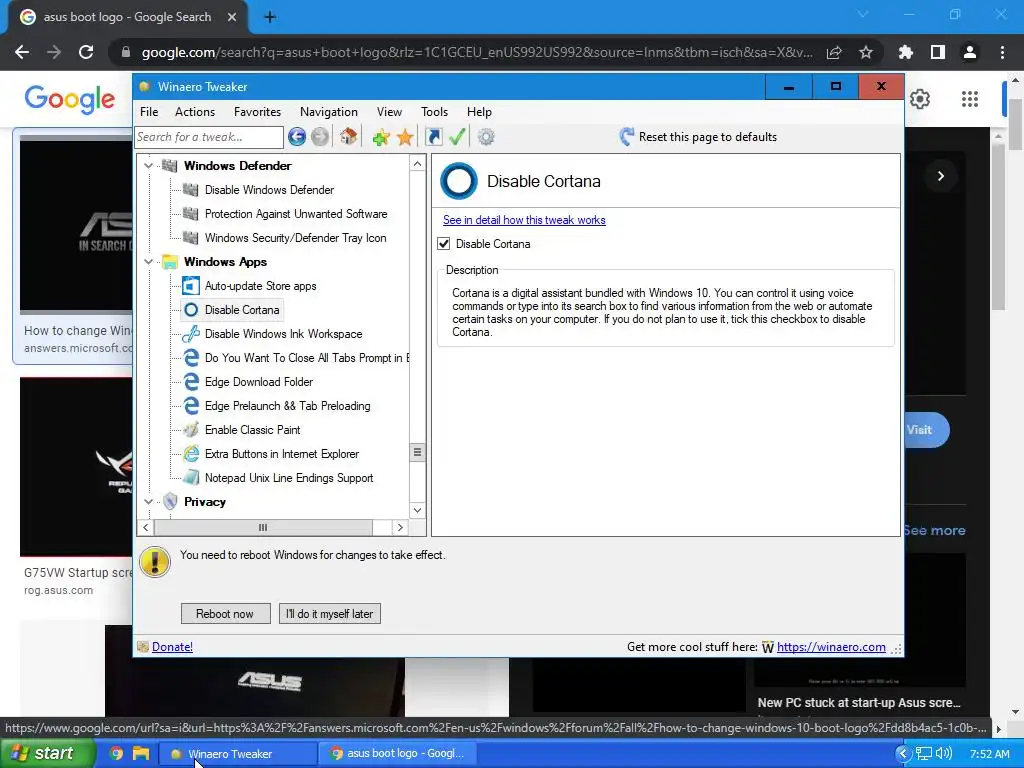Click the Reboot now button
1024x768 pixels.
pyautogui.click(x=225, y=613)
